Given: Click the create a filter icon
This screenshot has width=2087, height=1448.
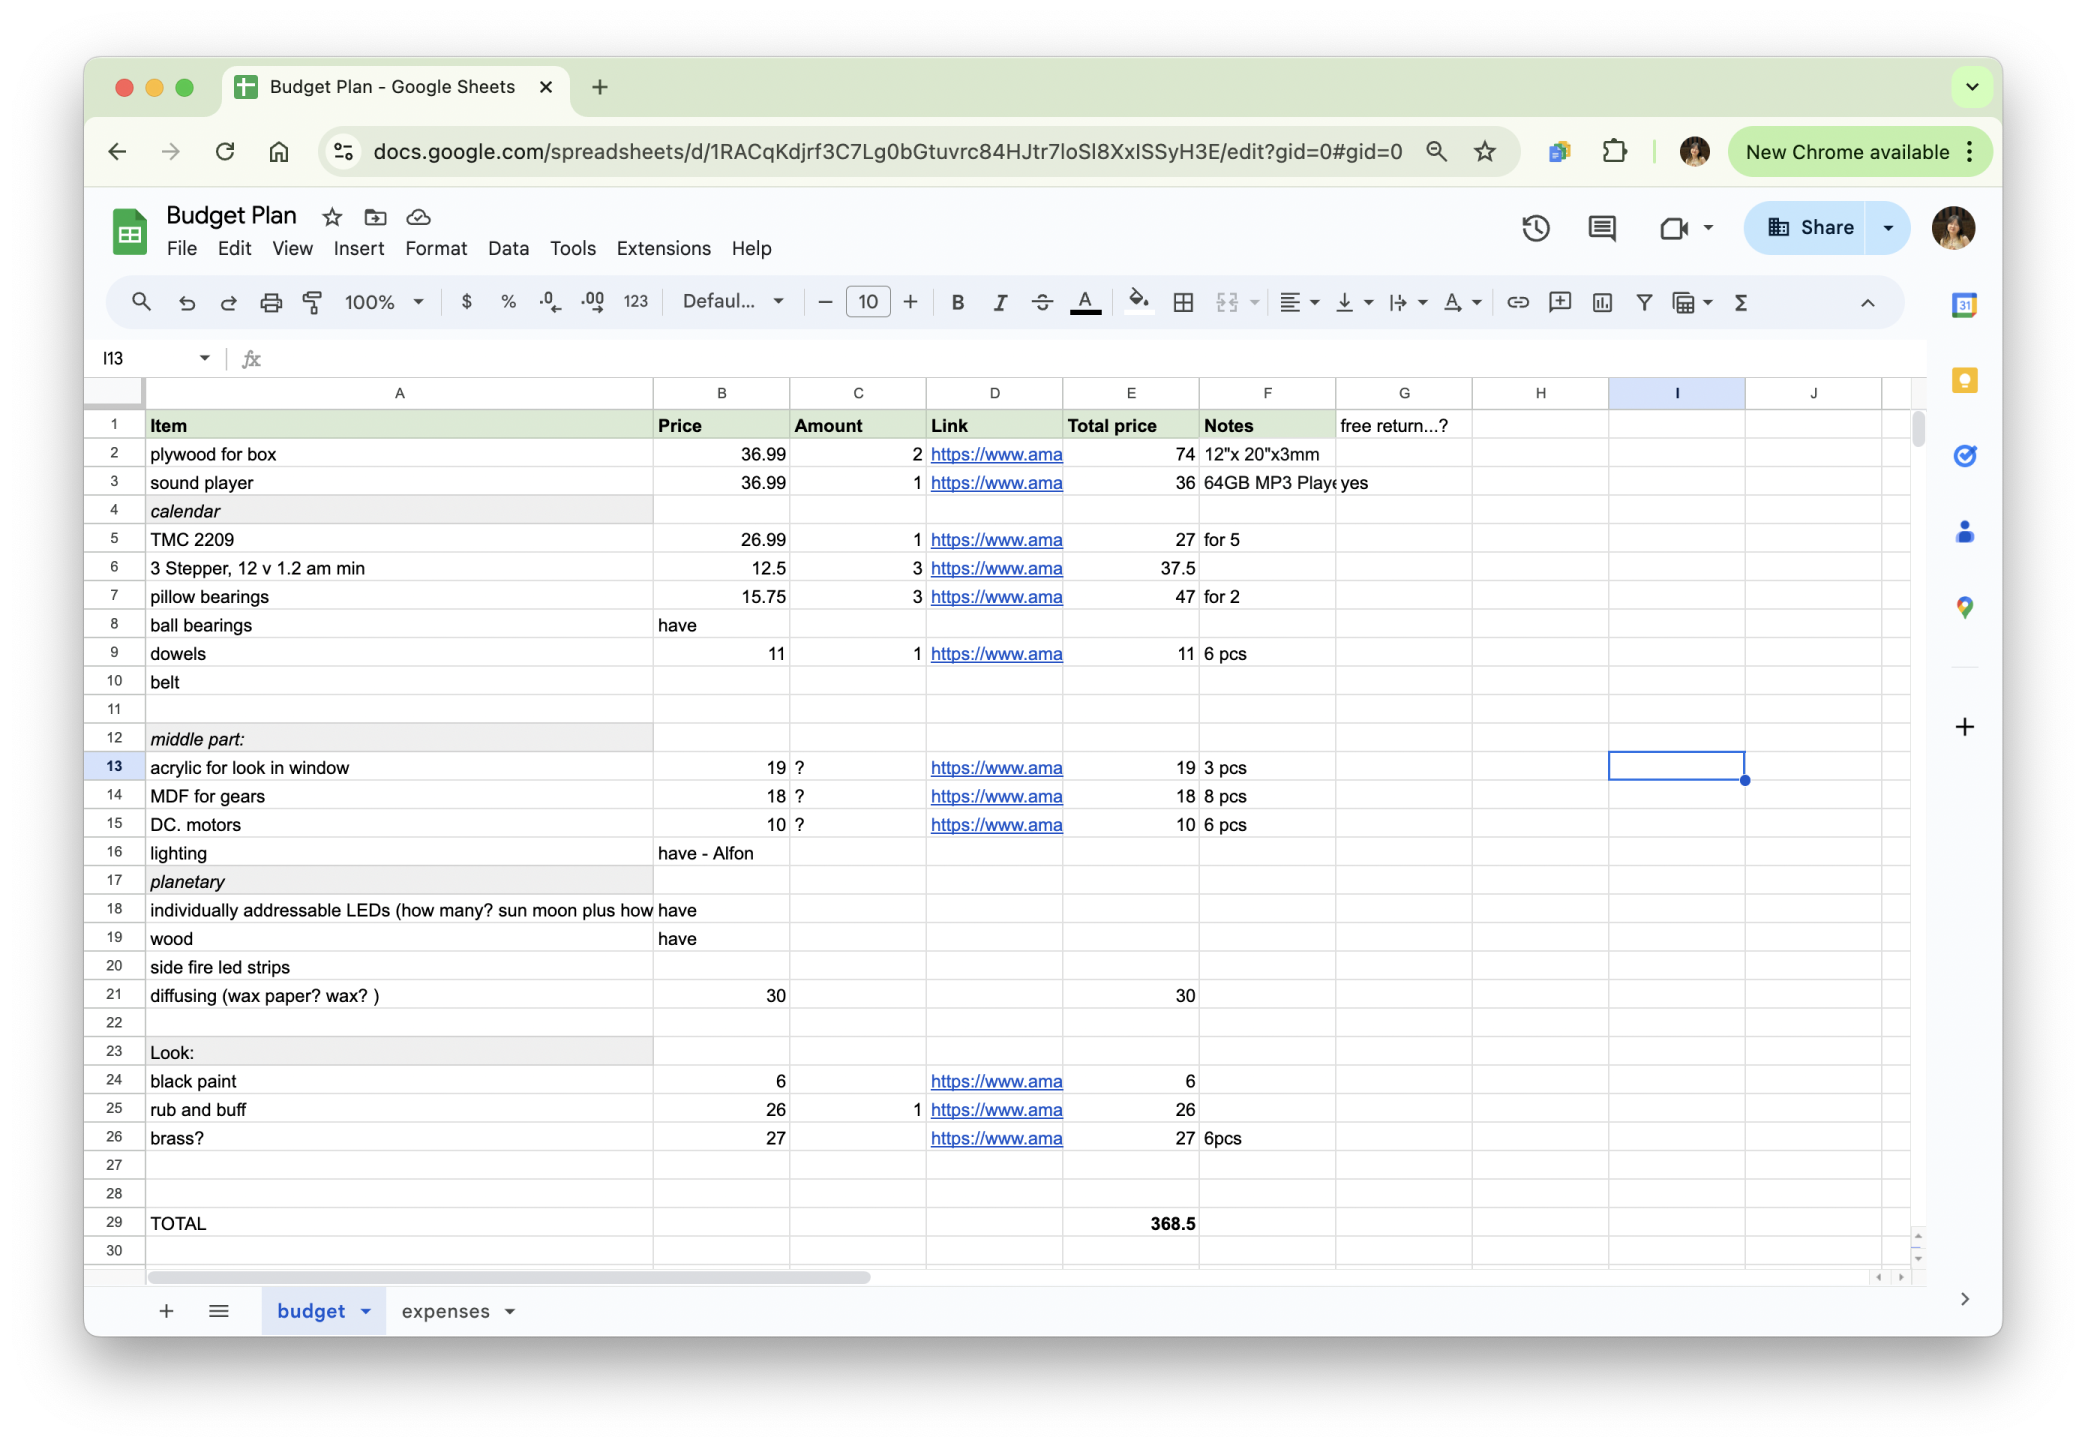Looking at the screenshot, I should coord(1643,302).
